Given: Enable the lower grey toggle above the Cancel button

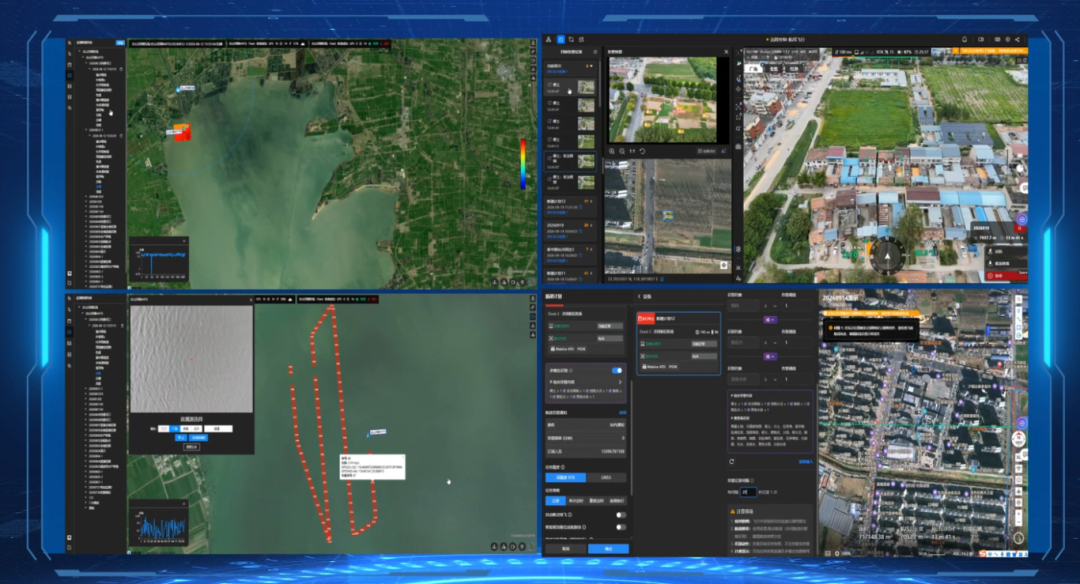Looking at the screenshot, I should (x=621, y=527).
